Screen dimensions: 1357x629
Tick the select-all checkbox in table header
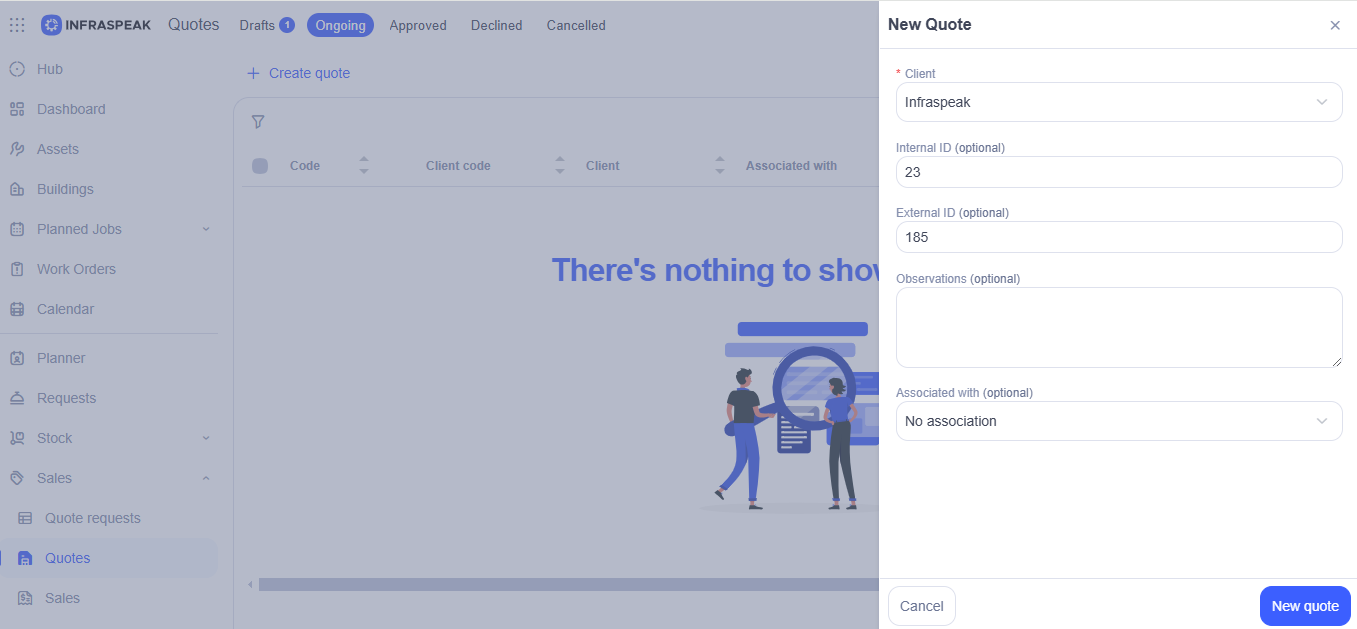click(260, 166)
